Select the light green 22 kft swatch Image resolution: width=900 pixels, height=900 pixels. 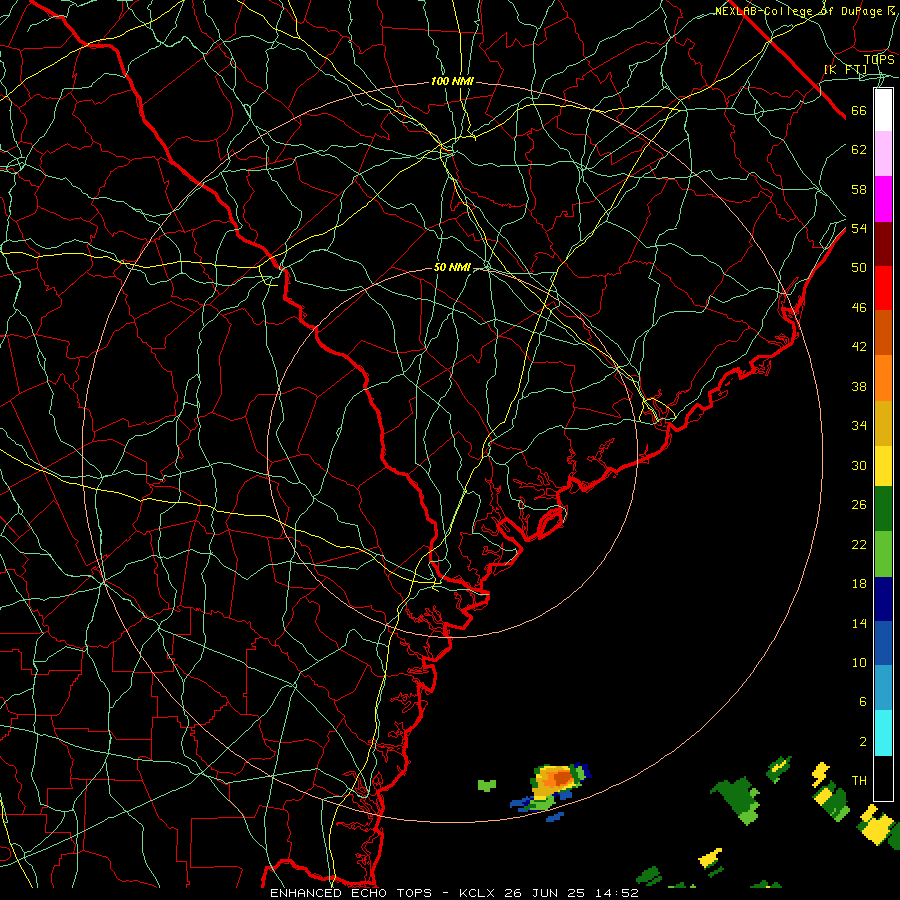click(883, 554)
